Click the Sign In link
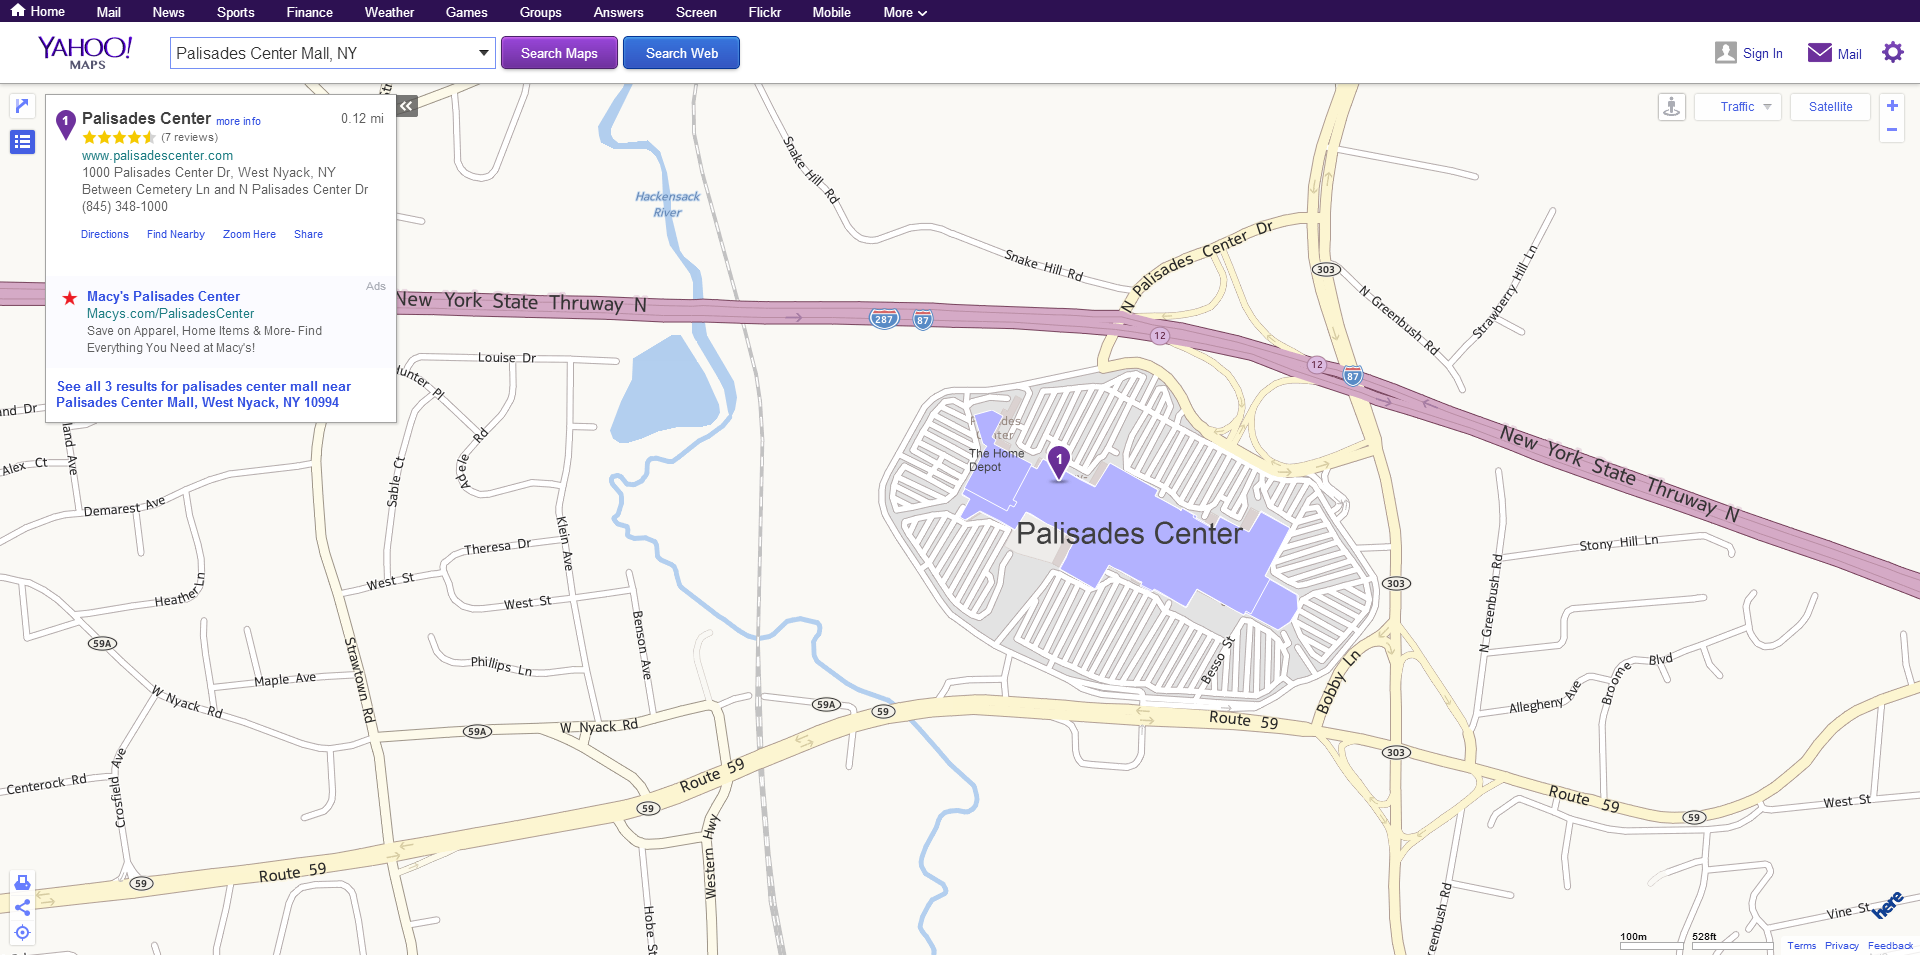 coord(1762,54)
